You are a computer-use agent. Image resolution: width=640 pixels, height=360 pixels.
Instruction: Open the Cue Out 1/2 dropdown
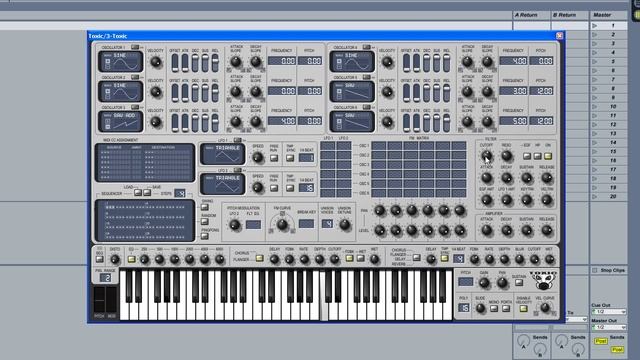tap(609, 312)
